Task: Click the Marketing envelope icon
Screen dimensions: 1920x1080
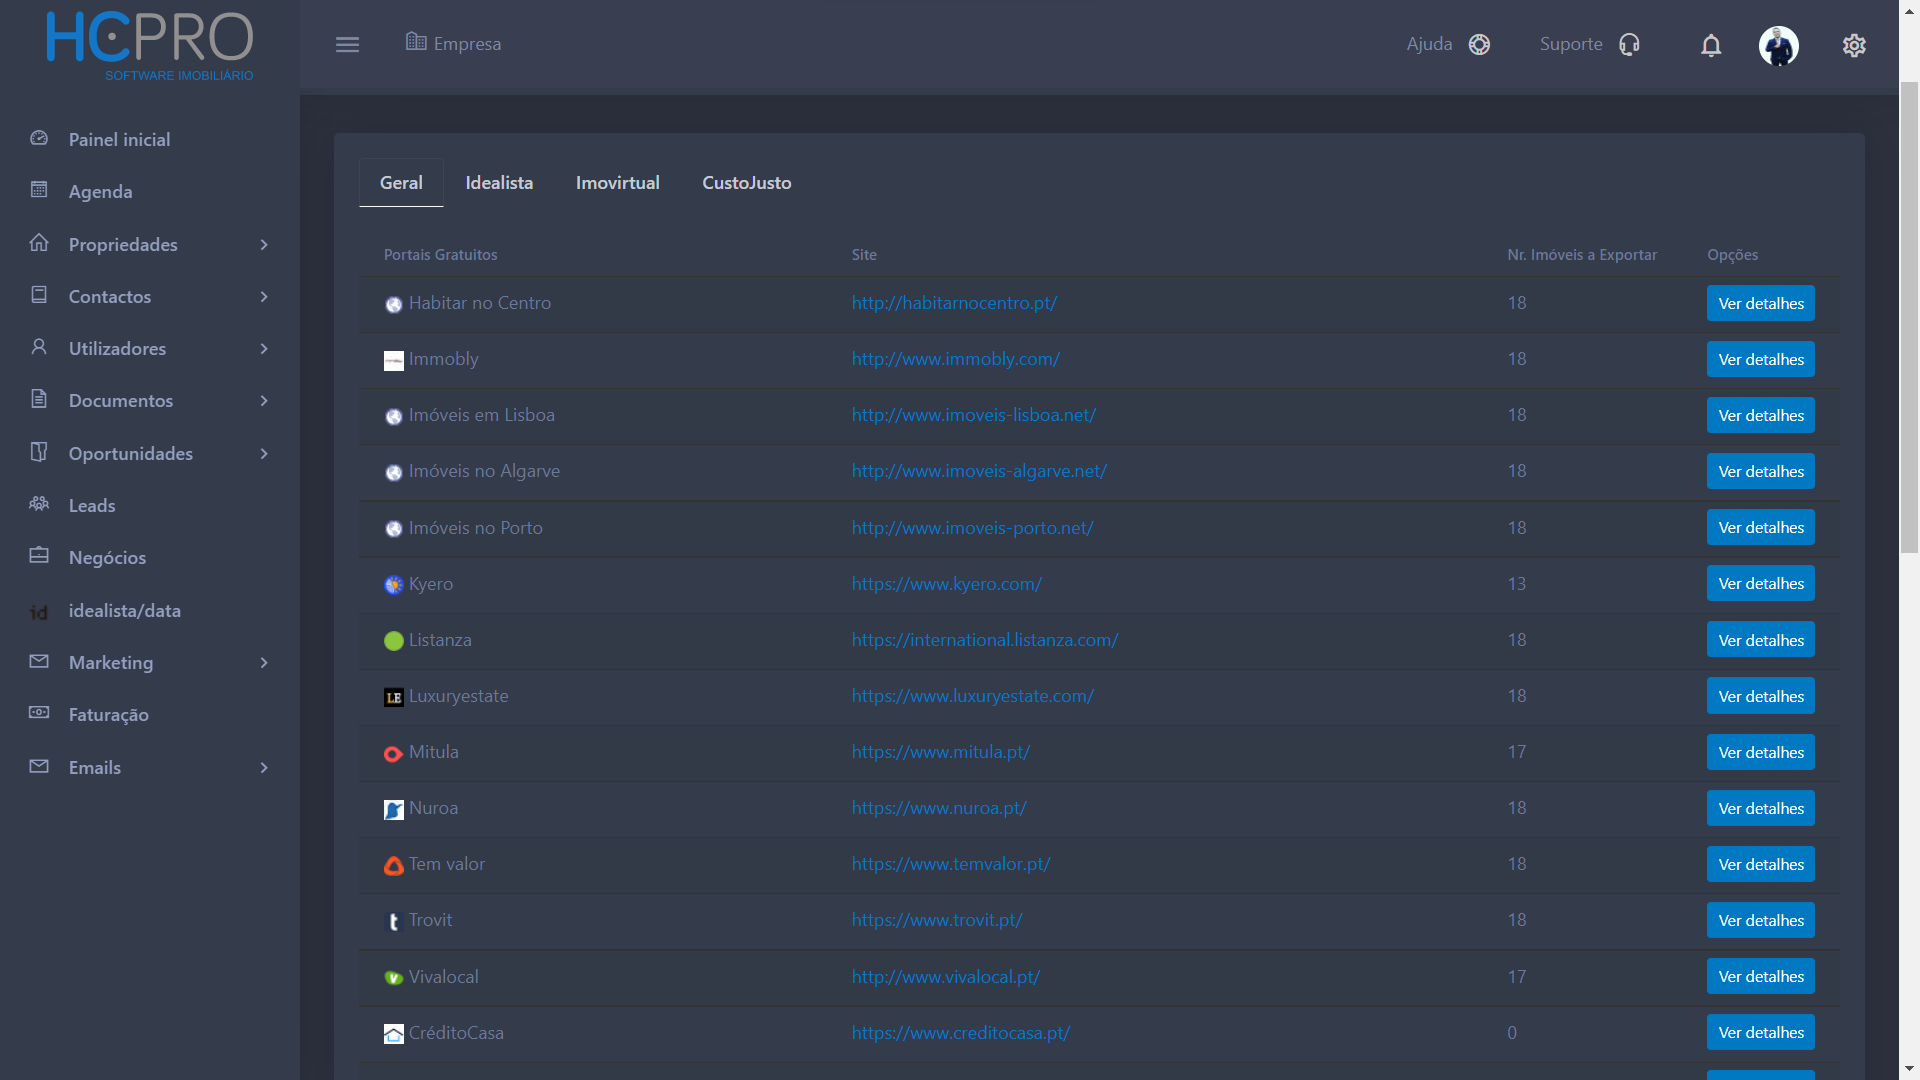Action: (x=39, y=661)
